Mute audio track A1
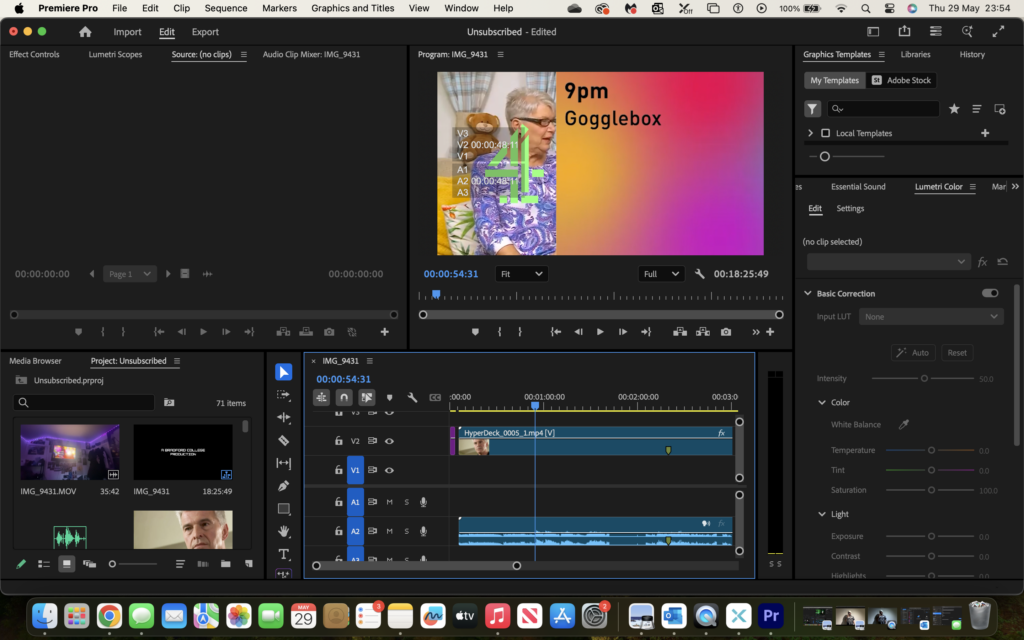The image size is (1024, 640). click(x=389, y=502)
